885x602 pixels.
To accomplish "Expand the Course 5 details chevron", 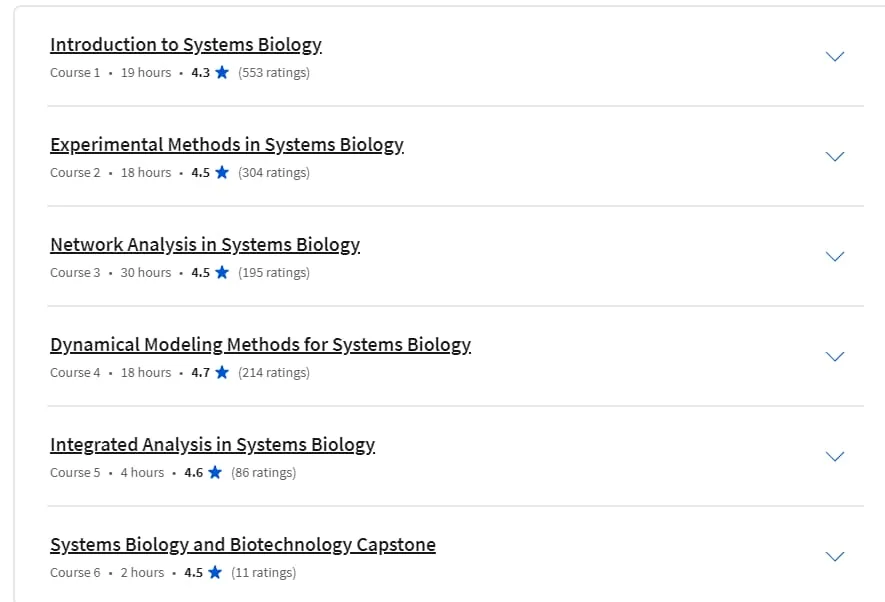I will (x=835, y=456).
